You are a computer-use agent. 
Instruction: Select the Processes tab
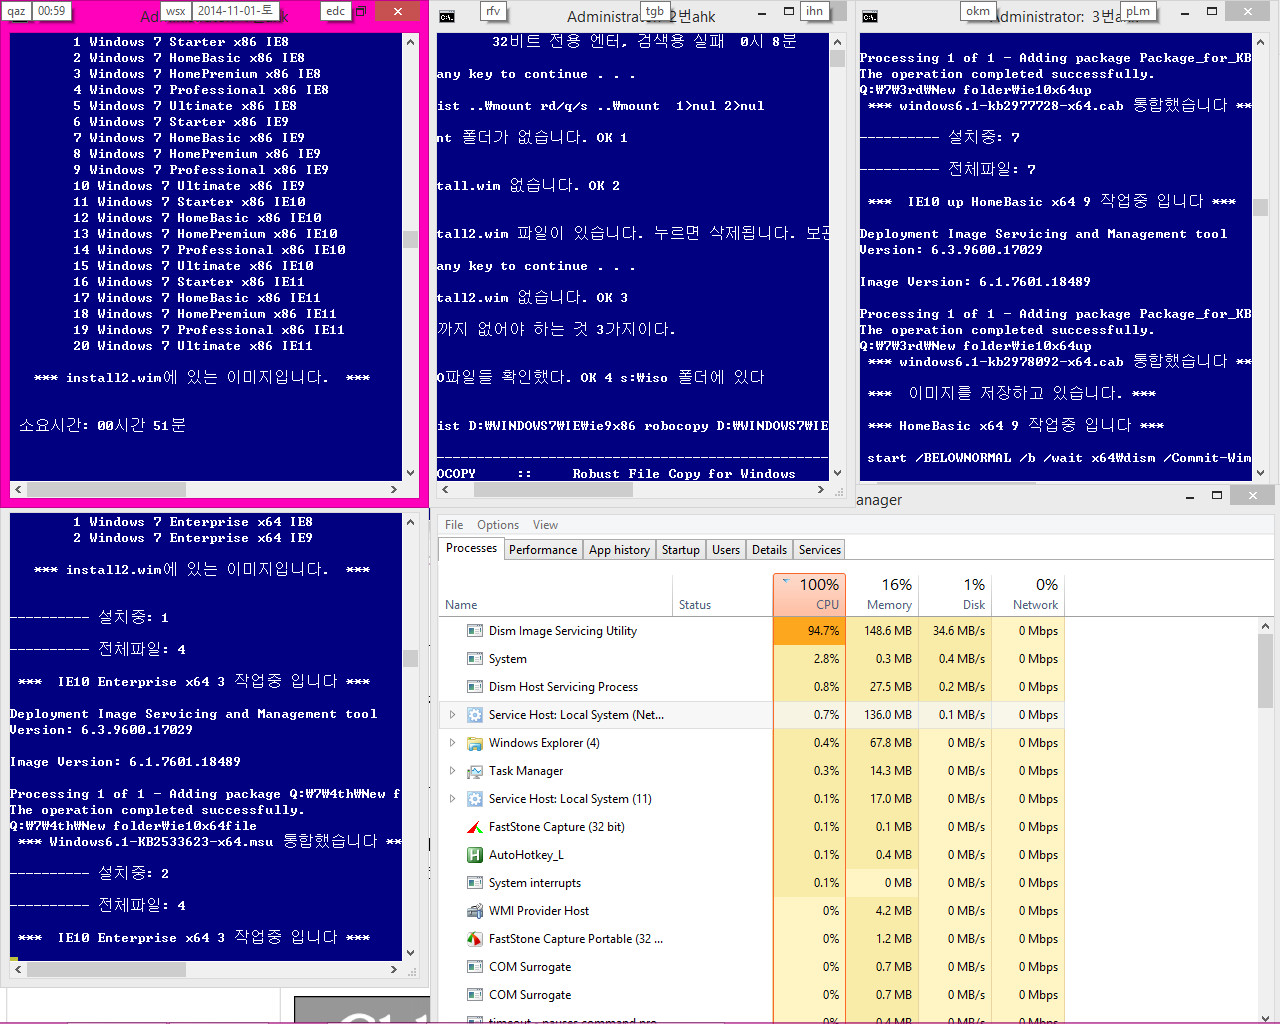coord(471,548)
